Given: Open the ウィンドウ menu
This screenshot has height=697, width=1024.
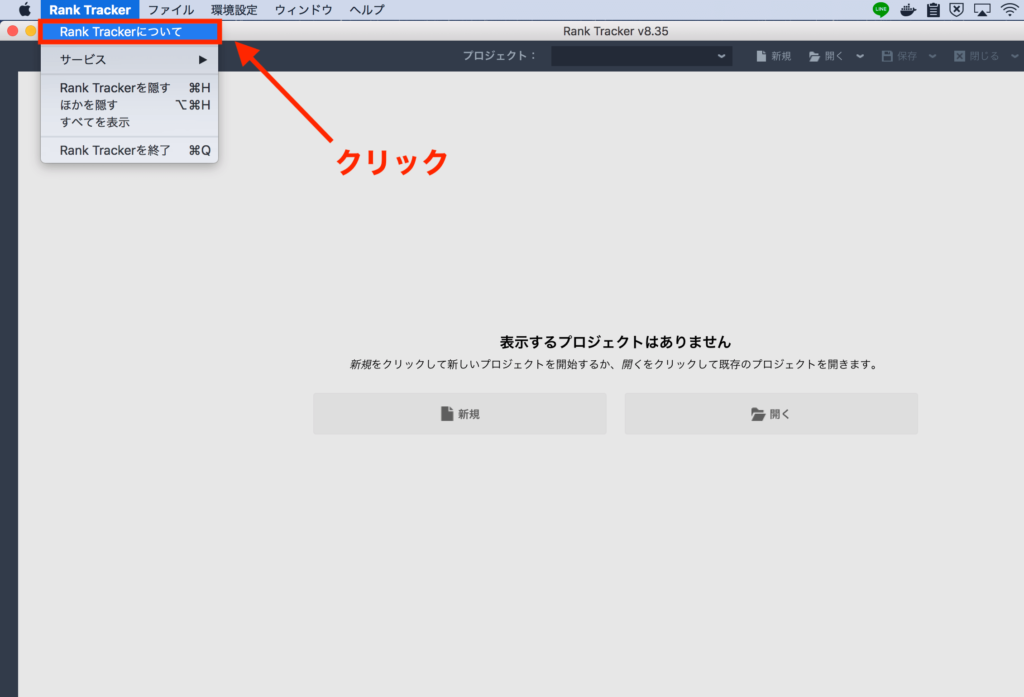Looking at the screenshot, I should tap(304, 10).
